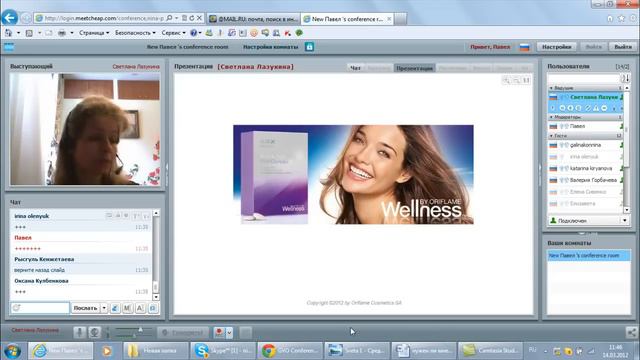Select guest Валерия Горбачева in users list
The width and height of the screenshot is (640, 360).
[x=585, y=180]
